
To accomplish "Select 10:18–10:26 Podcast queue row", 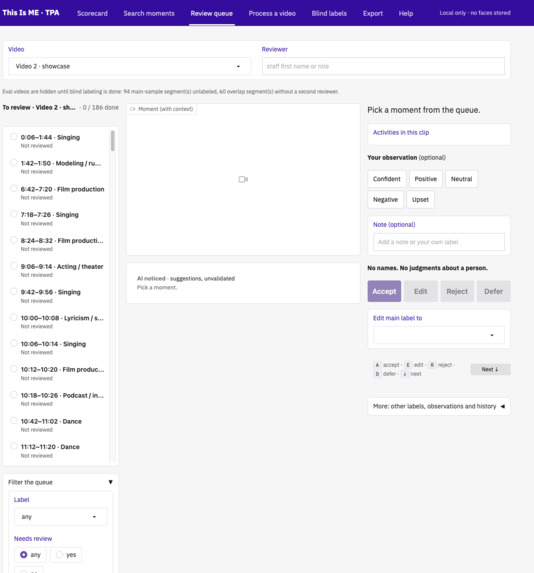I will [x=58, y=399].
